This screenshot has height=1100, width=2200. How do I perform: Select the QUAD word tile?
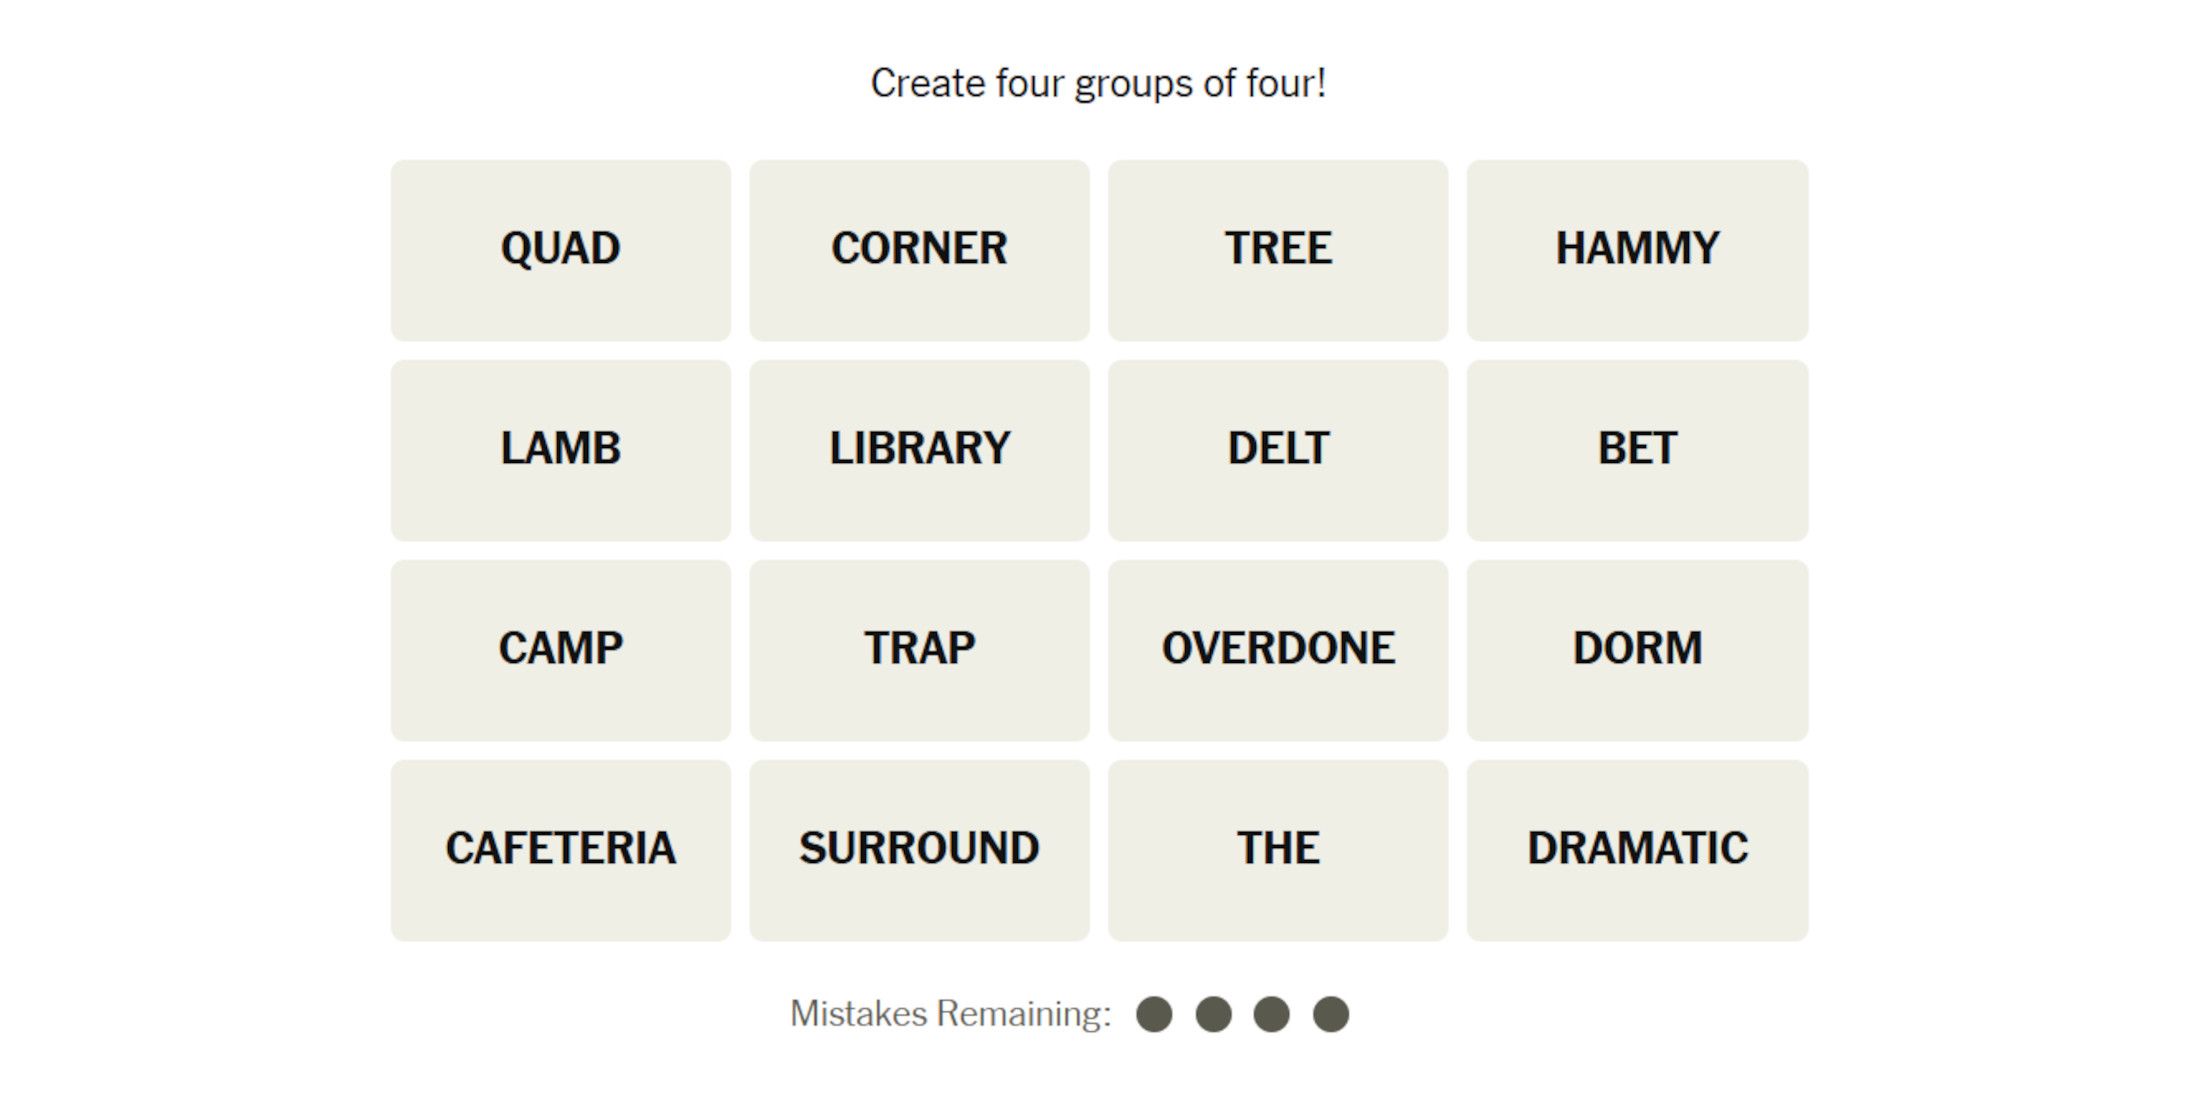560,250
